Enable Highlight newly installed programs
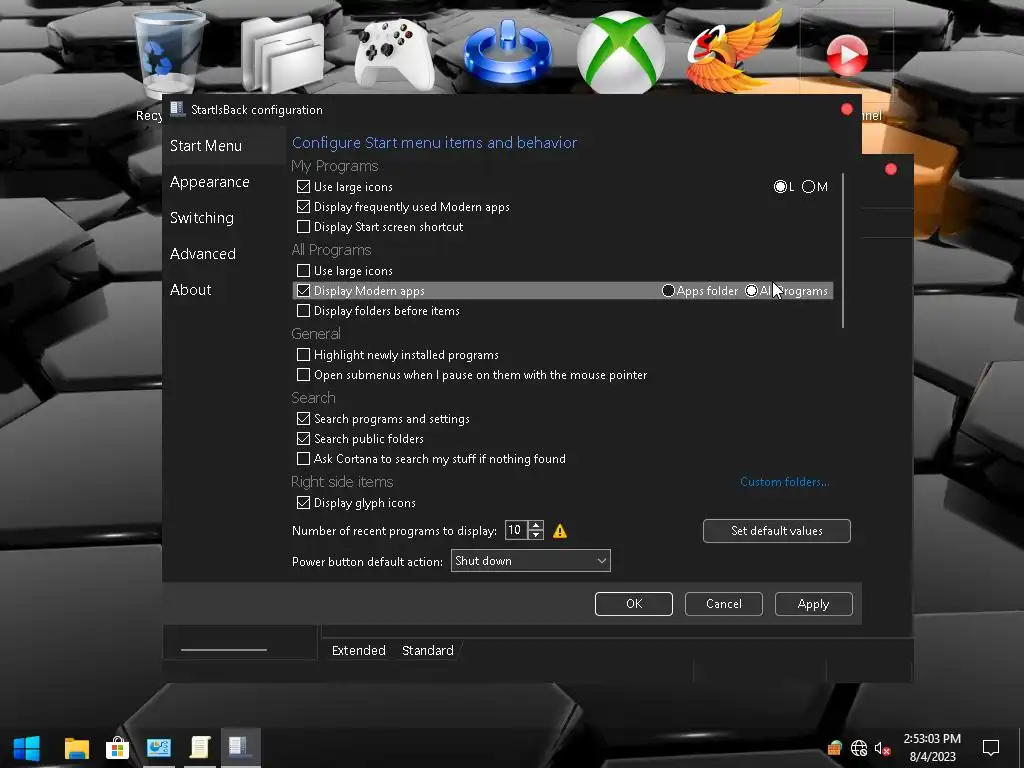 click(x=303, y=355)
